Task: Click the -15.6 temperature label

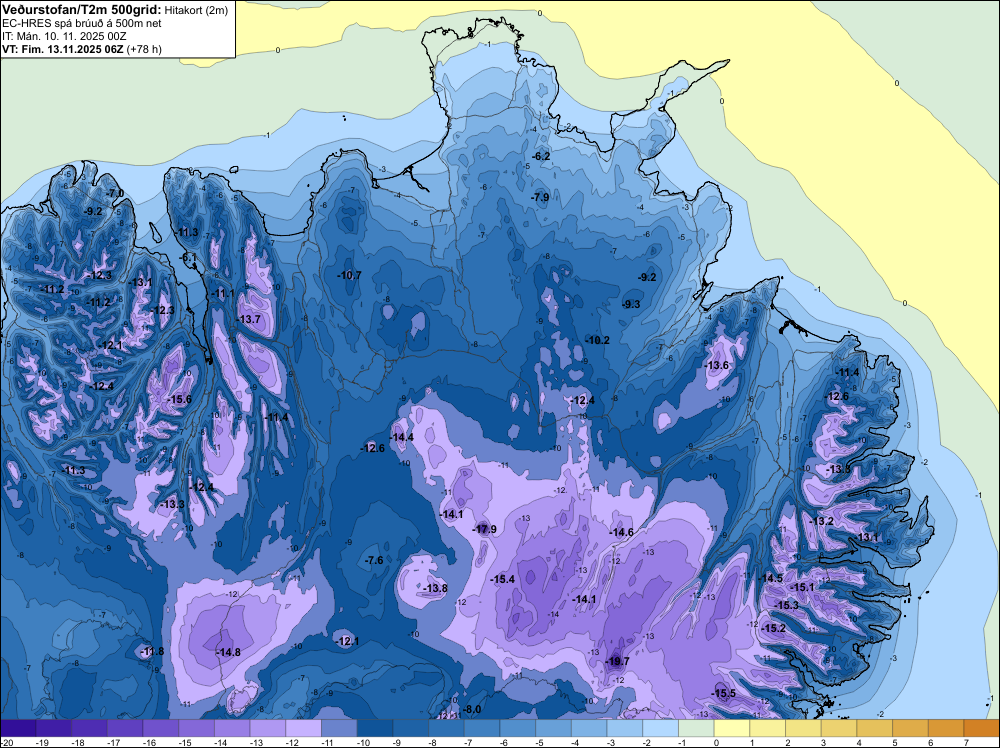Action: click(x=179, y=399)
